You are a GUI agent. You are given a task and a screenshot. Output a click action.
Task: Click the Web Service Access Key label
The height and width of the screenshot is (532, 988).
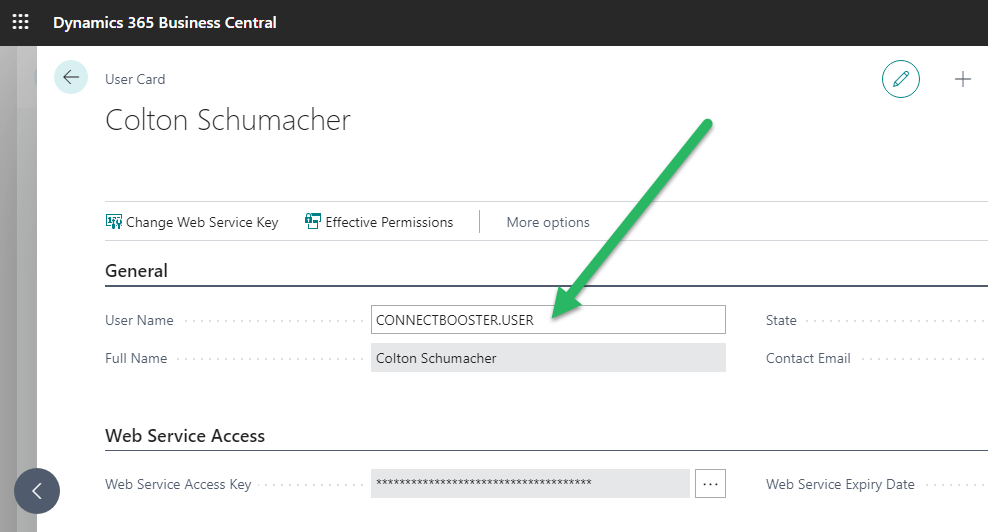pyautogui.click(x=178, y=484)
